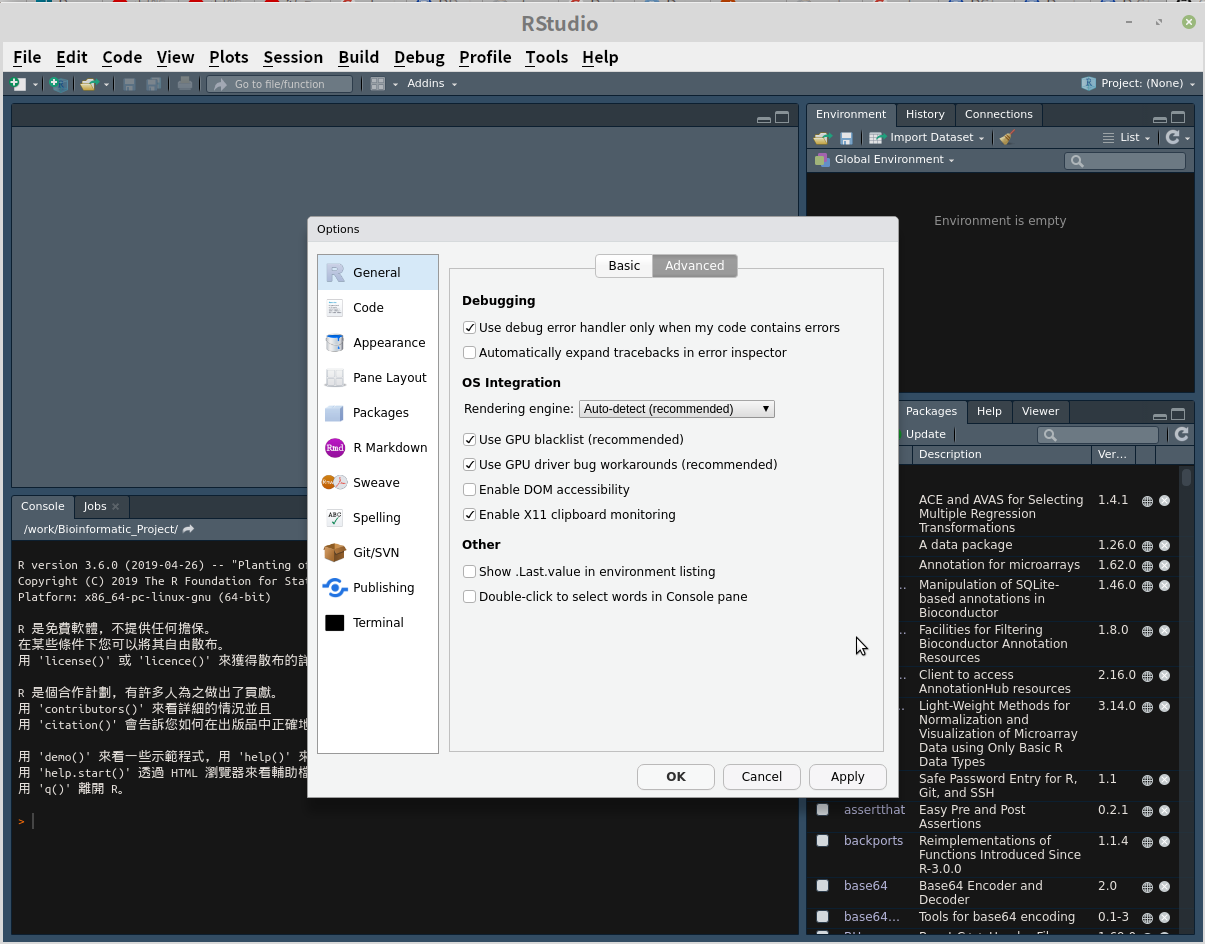Viewport: 1205px width, 944px height.
Task: Open the Session menu
Action: pos(292,57)
